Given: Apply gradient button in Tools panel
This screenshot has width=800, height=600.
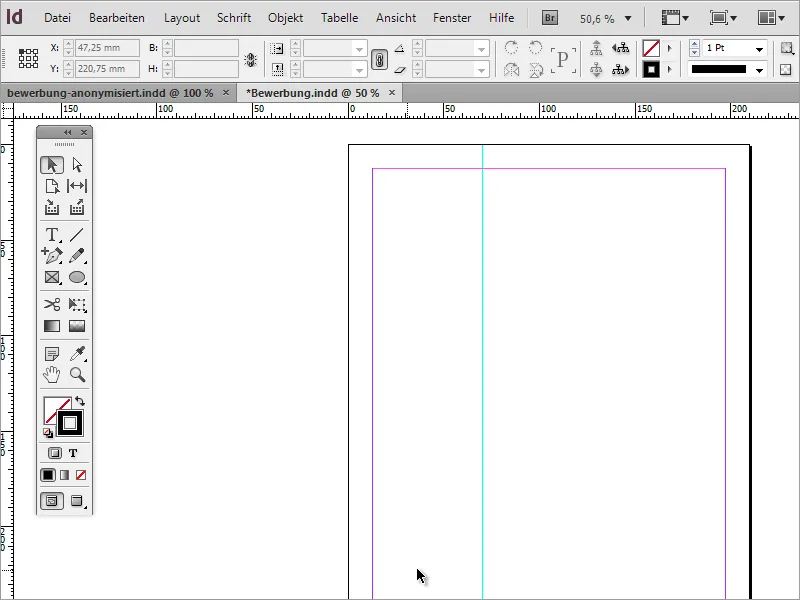Looking at the screenshot, I should click(64, 475).
